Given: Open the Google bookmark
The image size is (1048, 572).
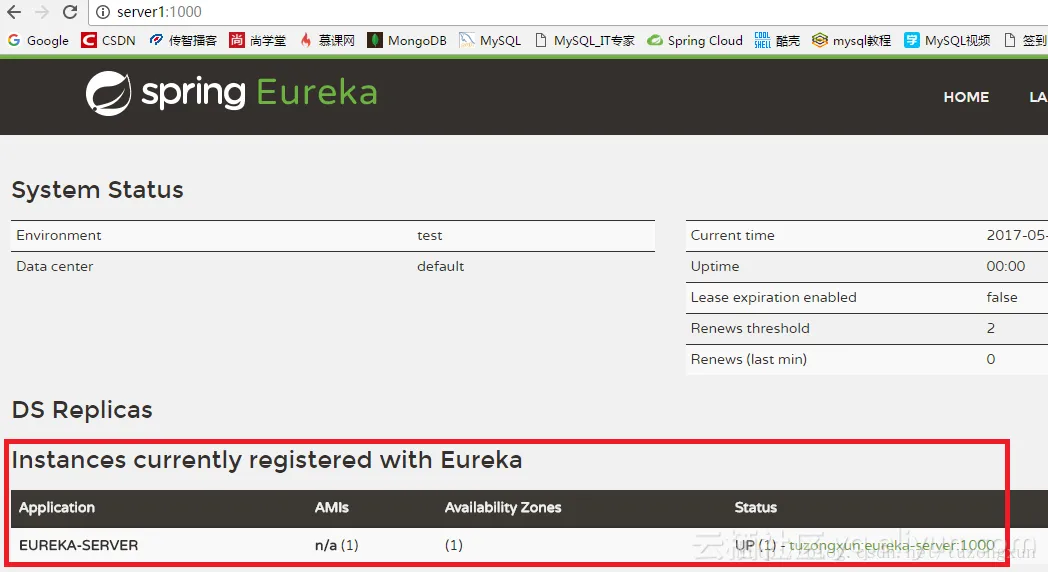Looking at the screenshot, I should 38,41.
